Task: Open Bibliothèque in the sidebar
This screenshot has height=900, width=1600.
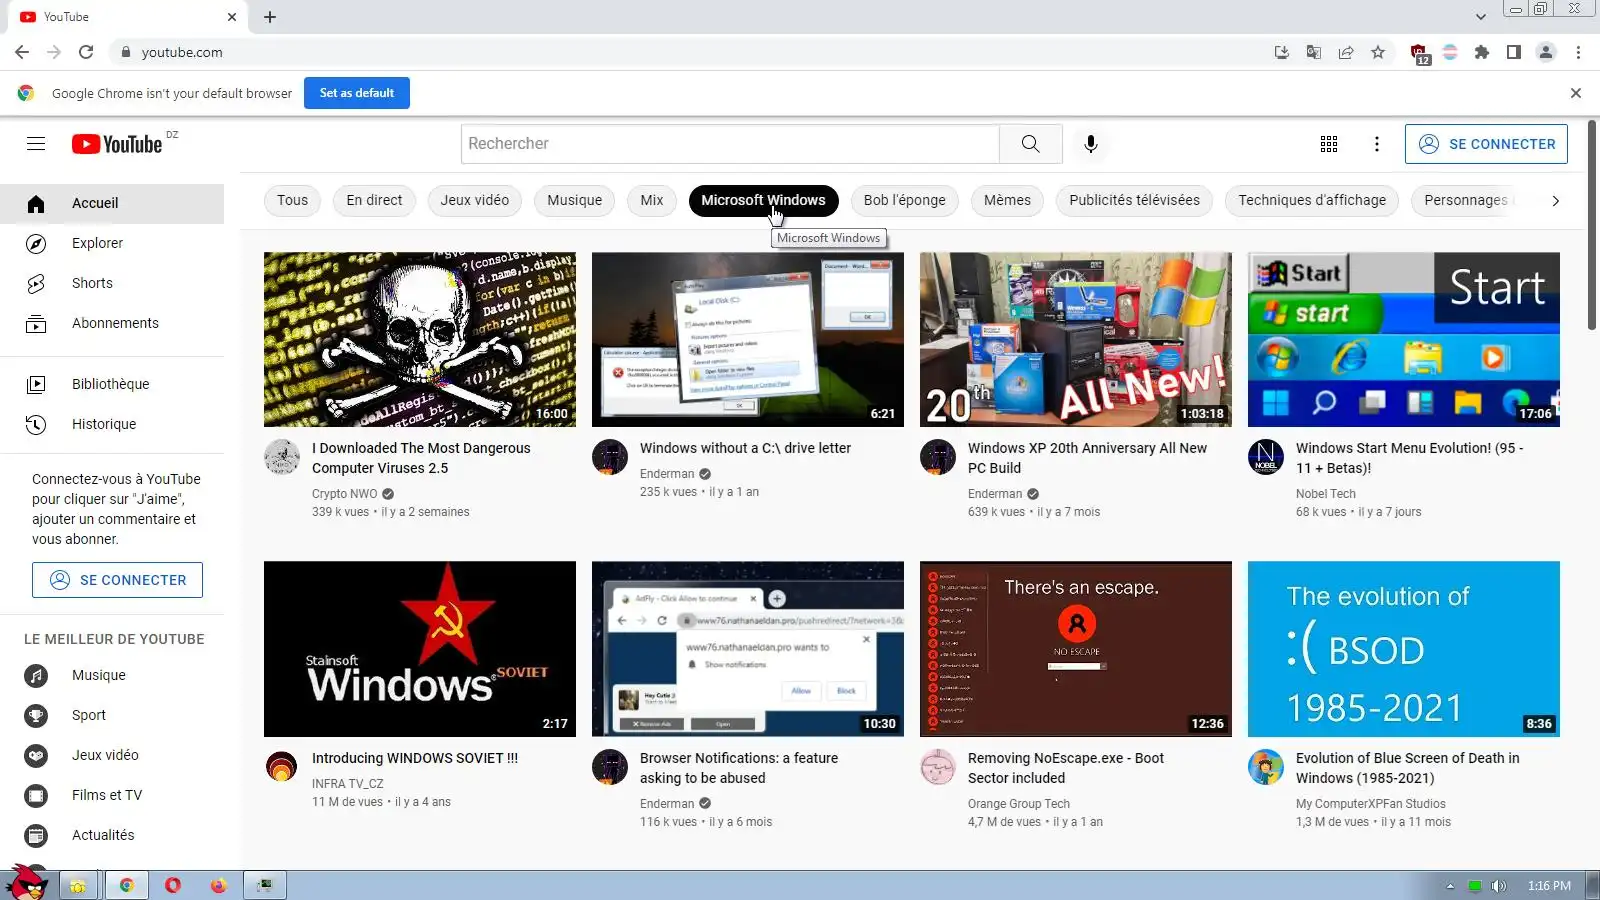Action: 112,384
